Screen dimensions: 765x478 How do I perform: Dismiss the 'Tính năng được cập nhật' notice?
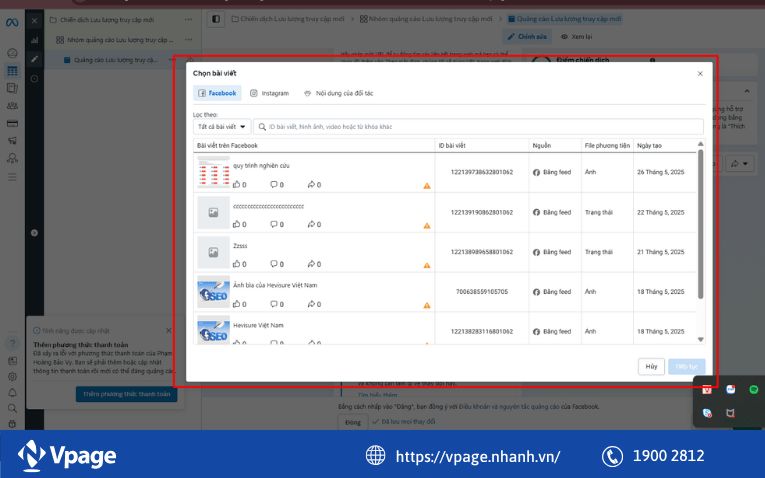coord(169,331)
